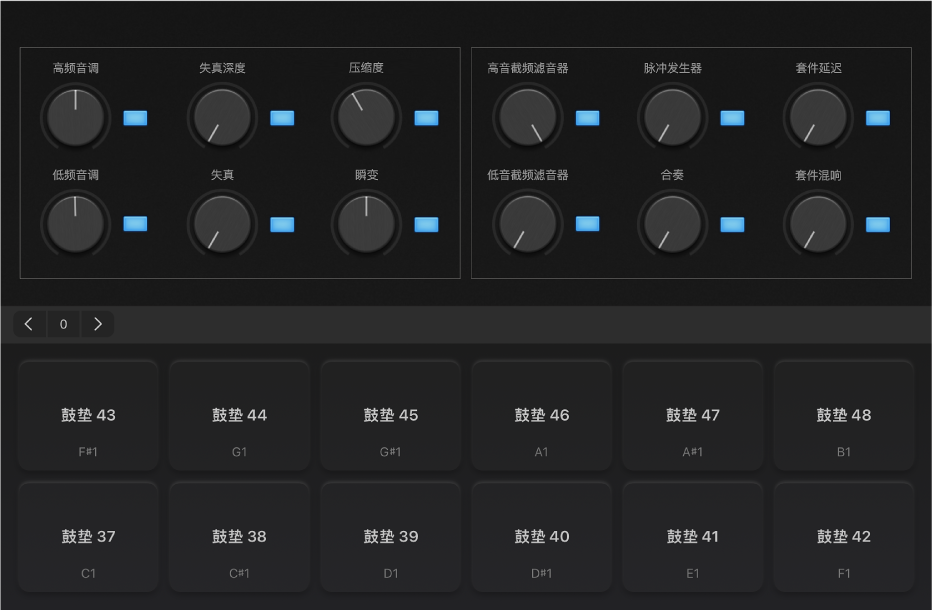This screenshot has width=934, height=612.
Task: Click the 高音截频滤音器 knob
Action: point(528,117)
